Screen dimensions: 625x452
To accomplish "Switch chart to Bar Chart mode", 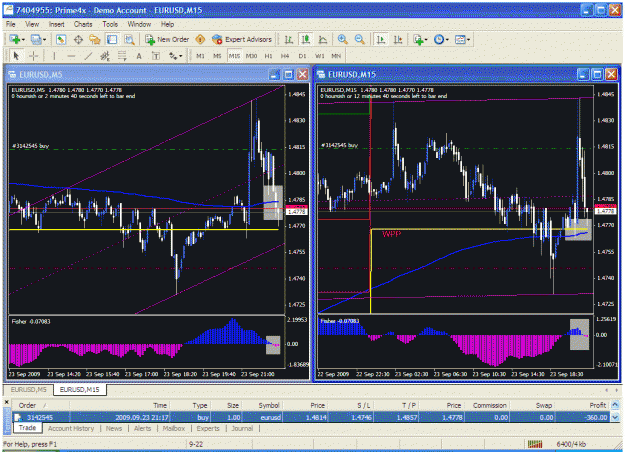I will pyautogui.click(x=289, y=39).
